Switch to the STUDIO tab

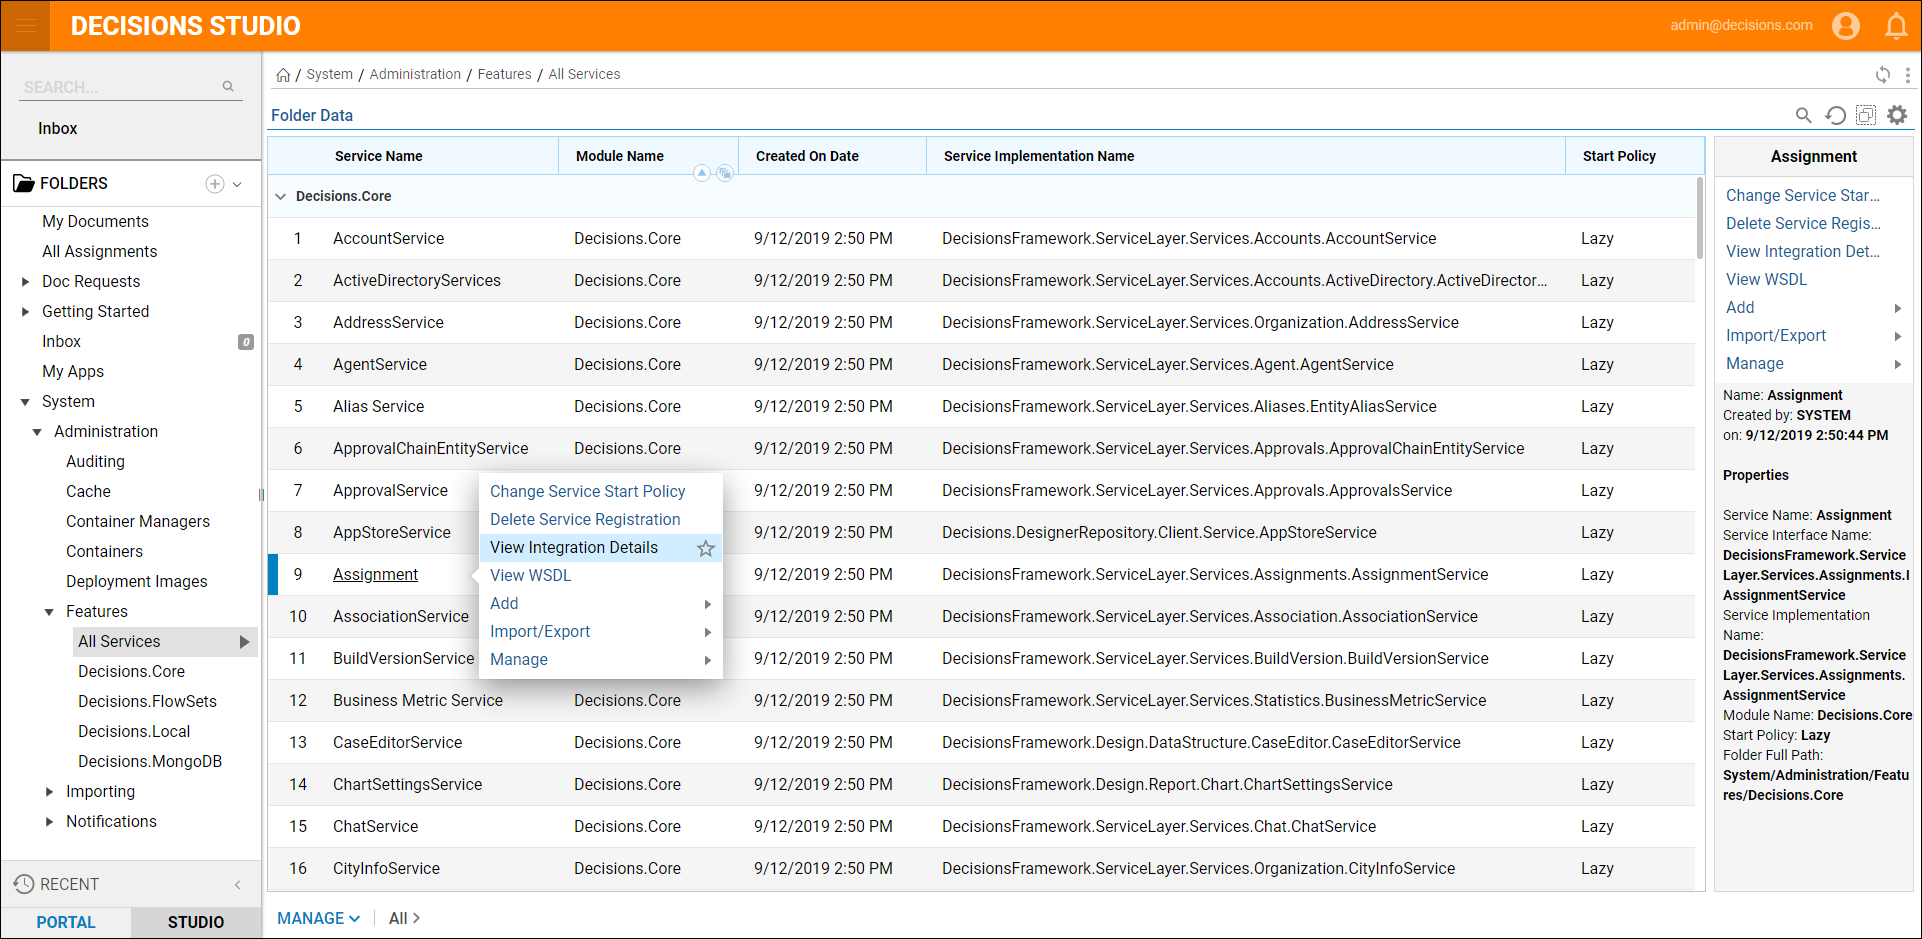click(196, 922)
